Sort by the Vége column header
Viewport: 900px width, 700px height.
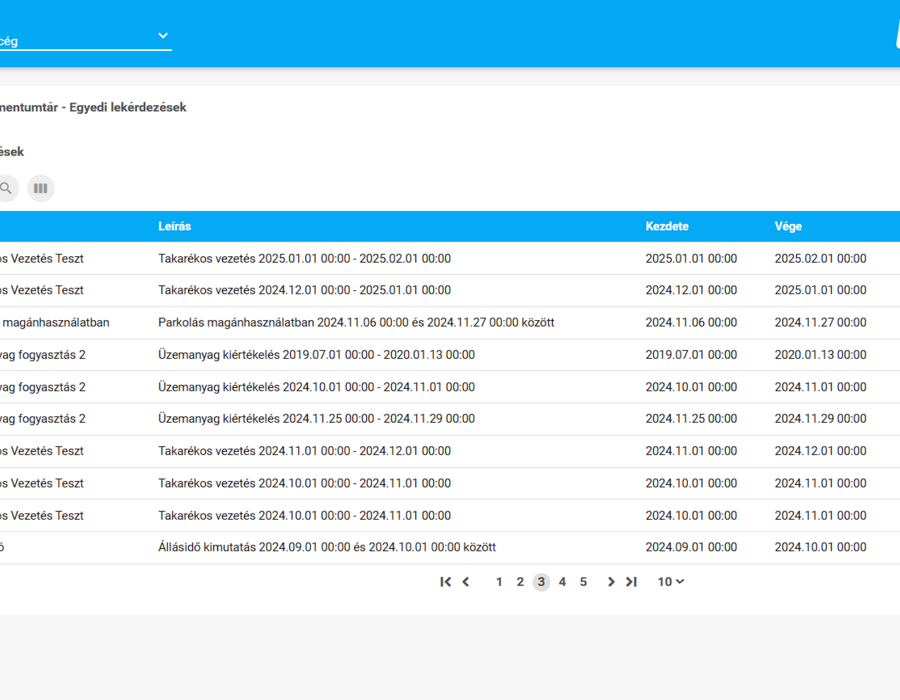click(788, 226)
